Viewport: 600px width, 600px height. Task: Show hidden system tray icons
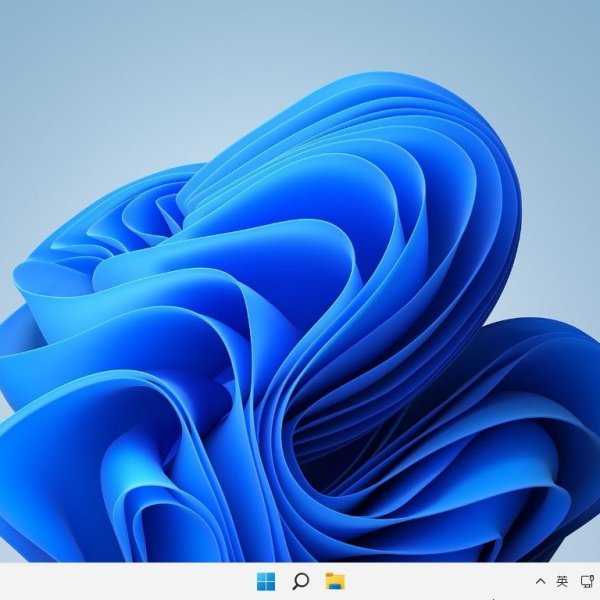pos(540,581)
